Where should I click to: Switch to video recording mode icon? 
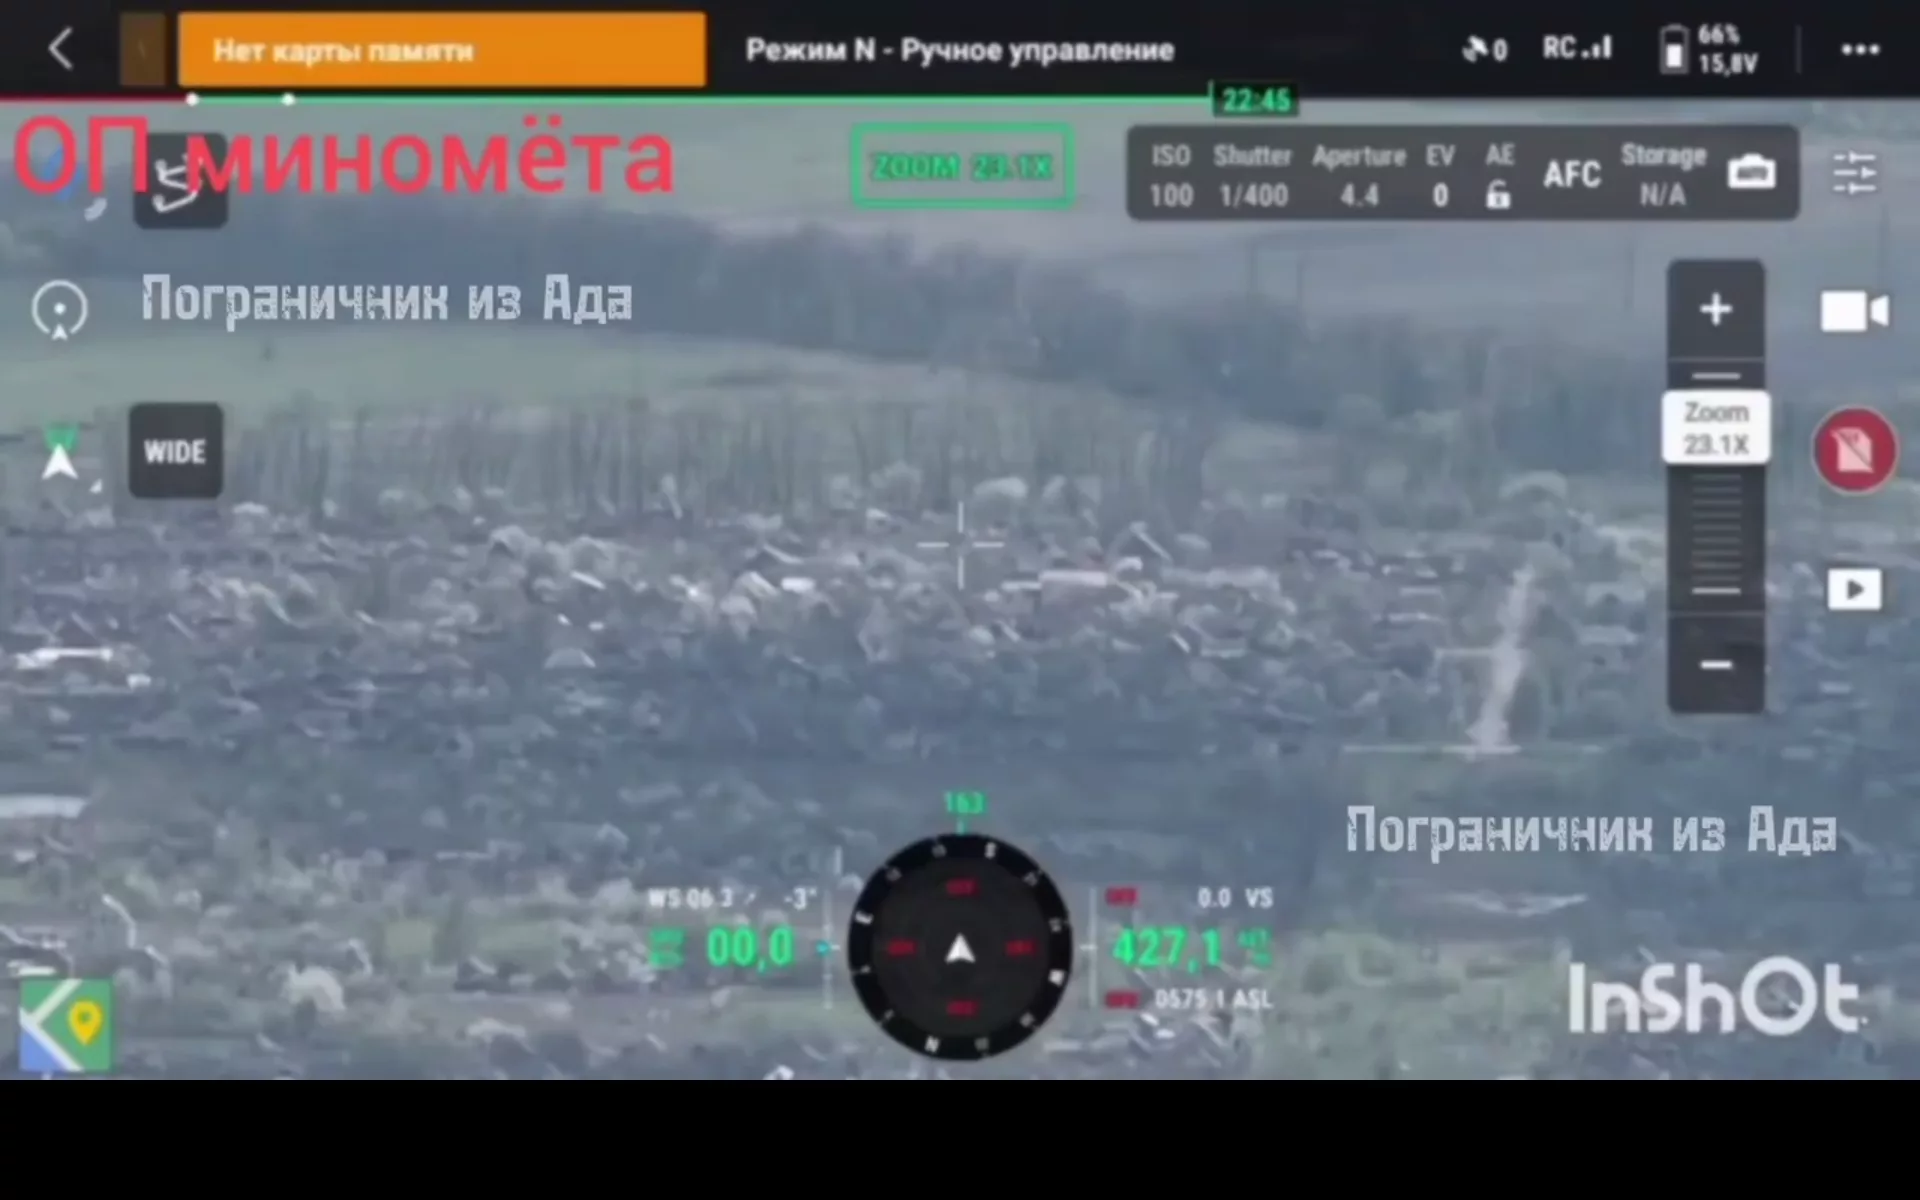[1853, 312]
